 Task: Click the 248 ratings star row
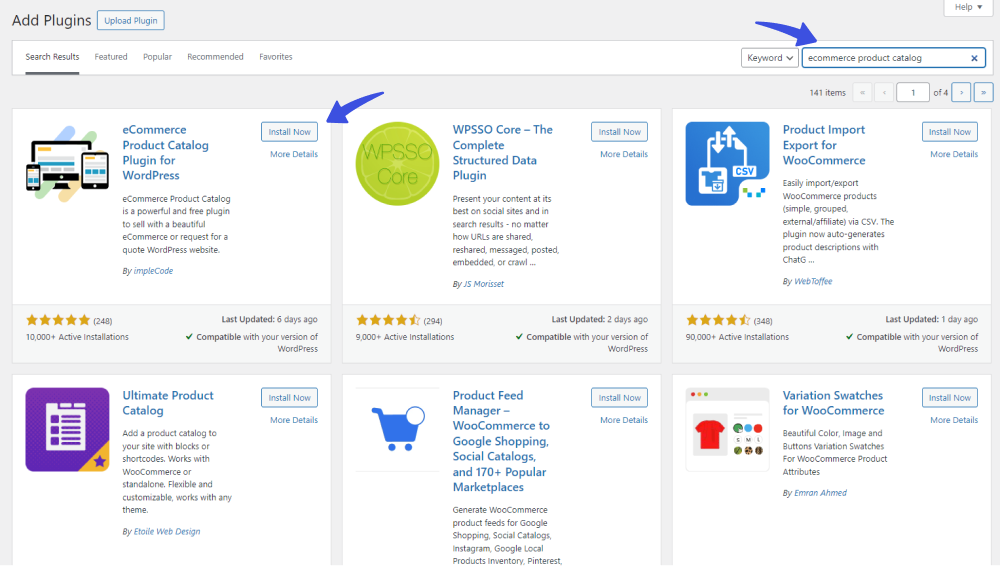(x=58, y=320)
